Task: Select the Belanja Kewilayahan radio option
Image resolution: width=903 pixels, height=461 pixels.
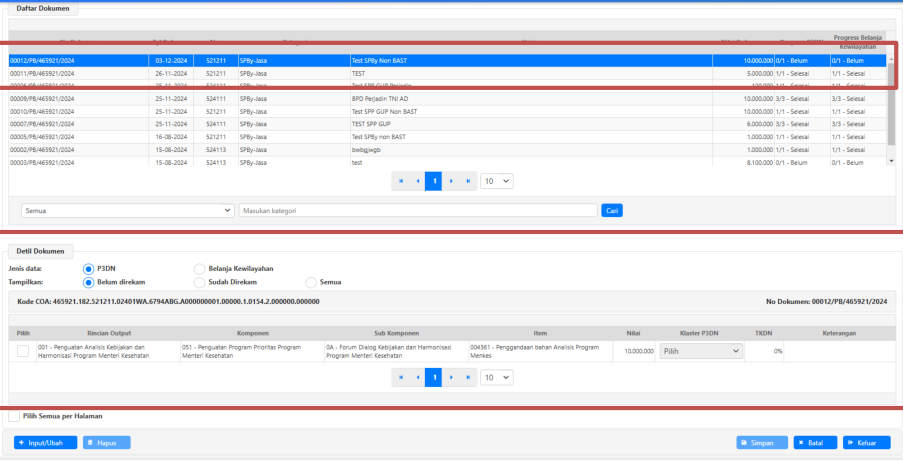Action: click(x=199, y=268)
